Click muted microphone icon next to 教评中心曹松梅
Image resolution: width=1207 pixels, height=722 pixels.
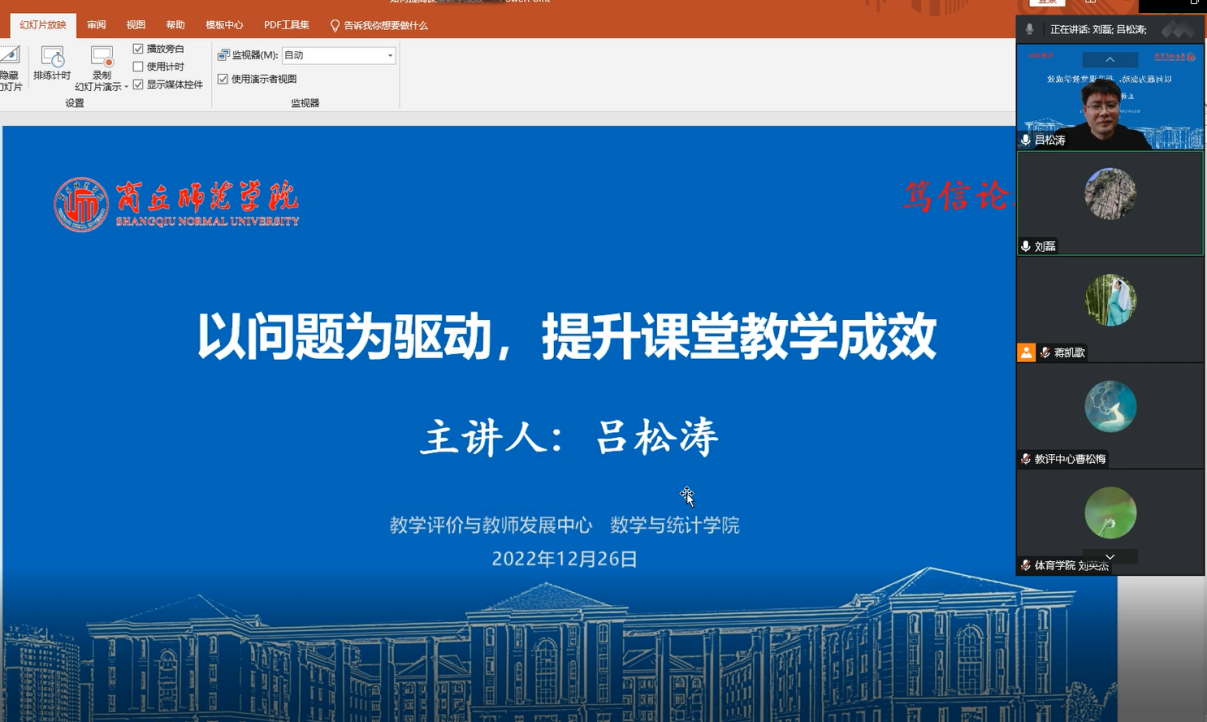[x=1026, y=459]
